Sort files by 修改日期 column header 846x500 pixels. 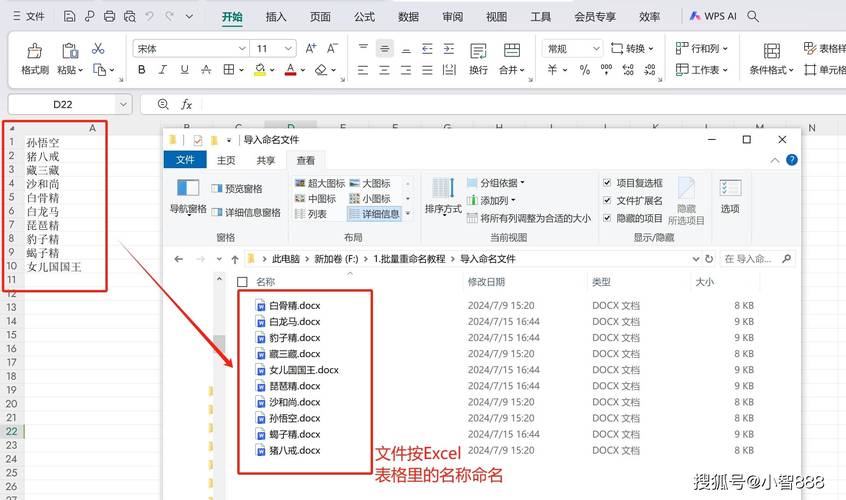(x=486, y=282)
